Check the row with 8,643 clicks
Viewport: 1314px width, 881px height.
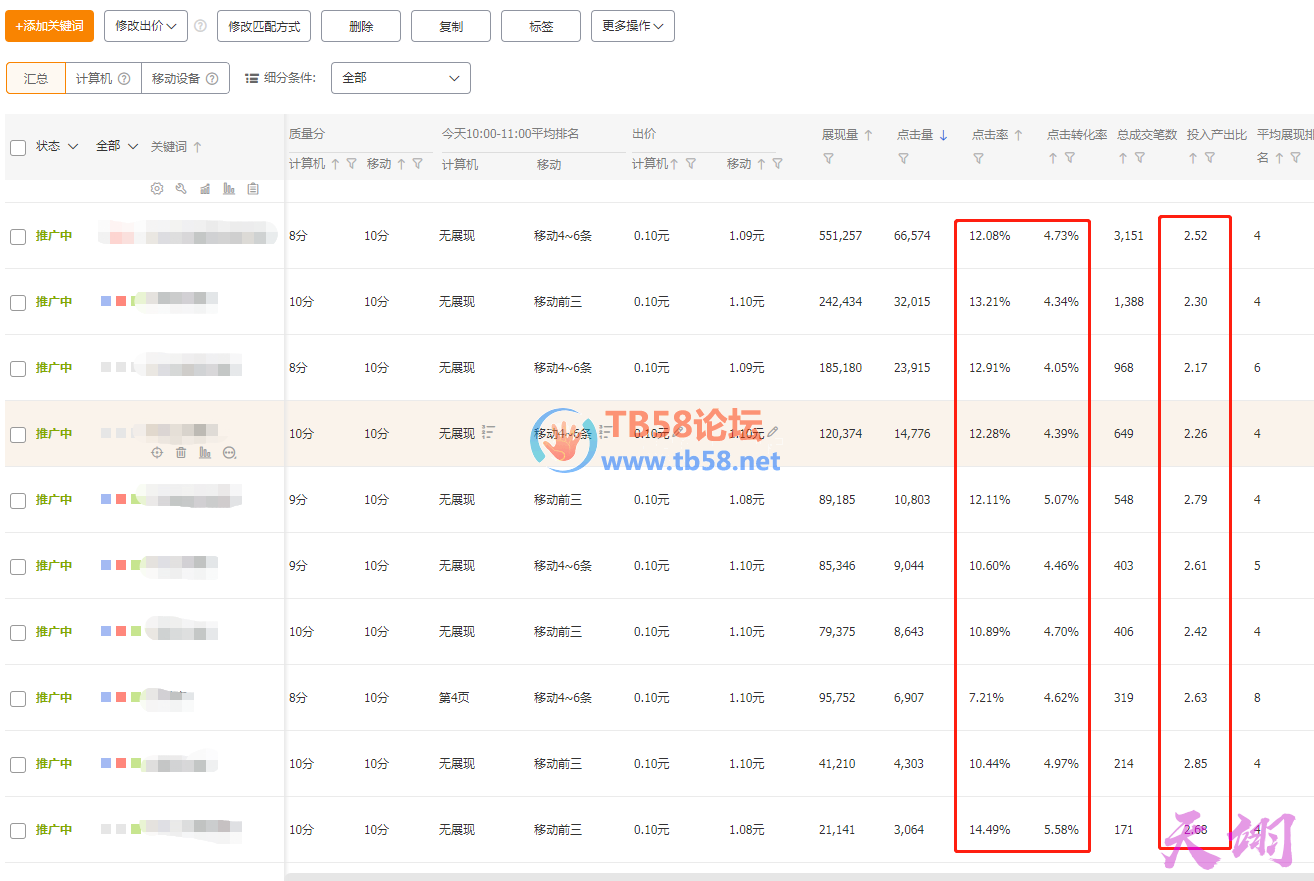point(18,632)
